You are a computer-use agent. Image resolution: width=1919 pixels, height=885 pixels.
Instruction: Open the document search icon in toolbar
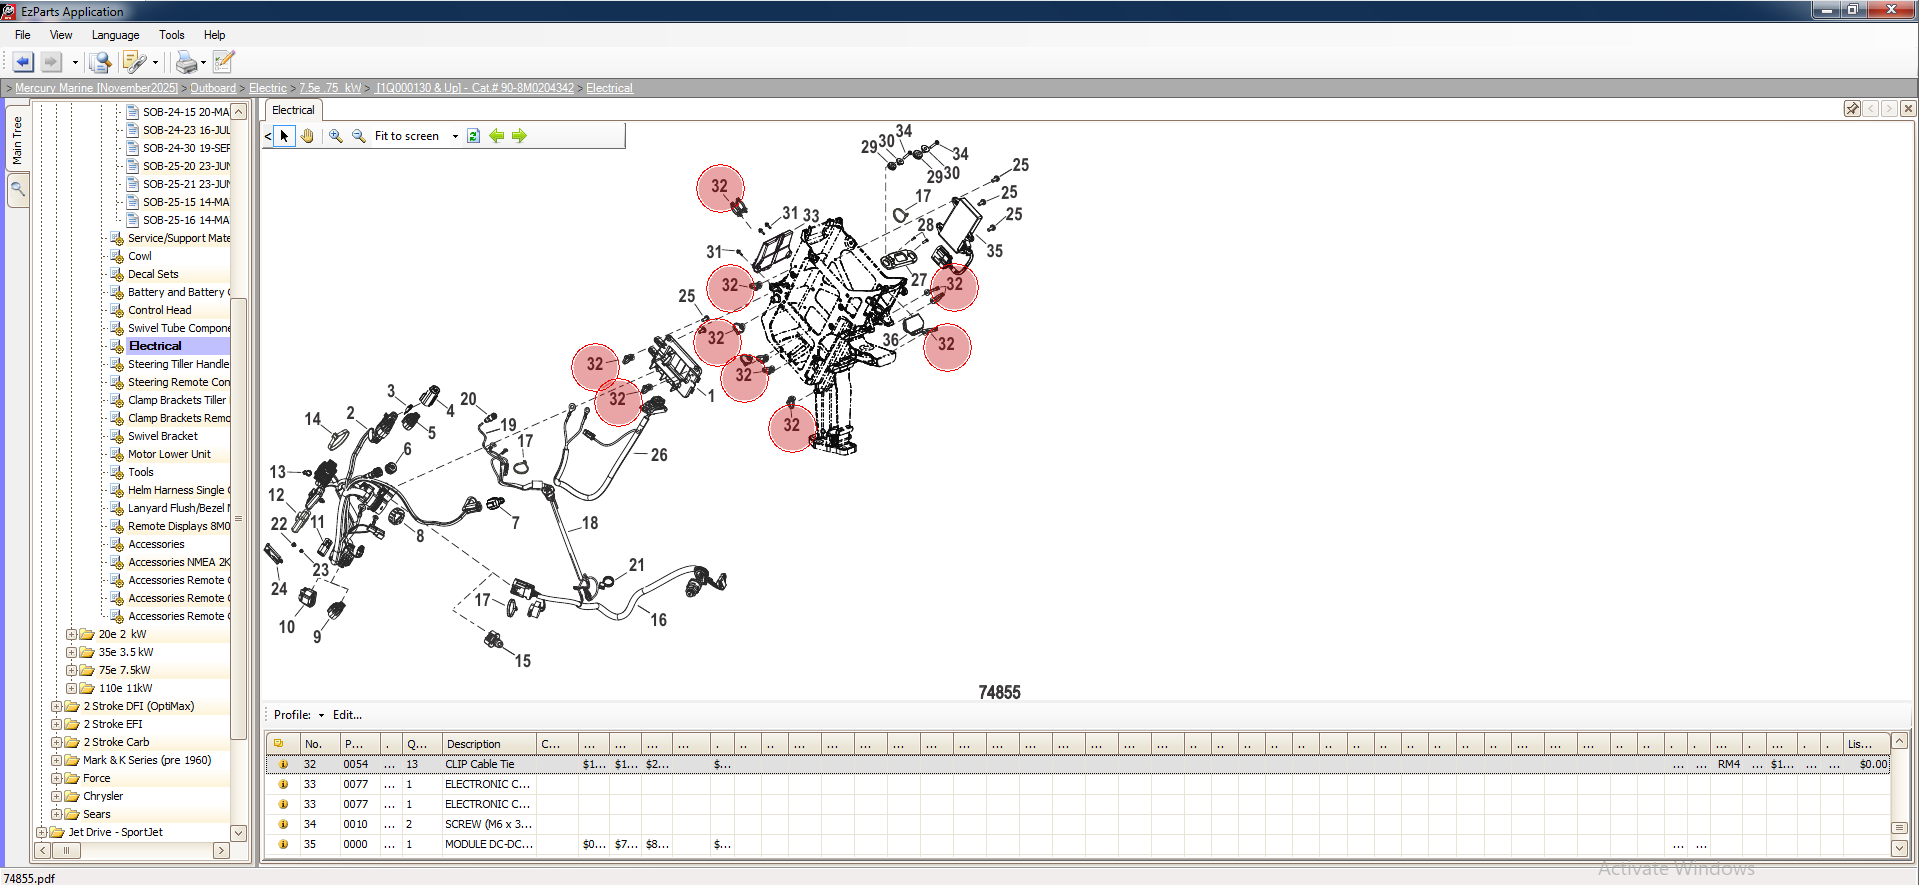[100, 62]
